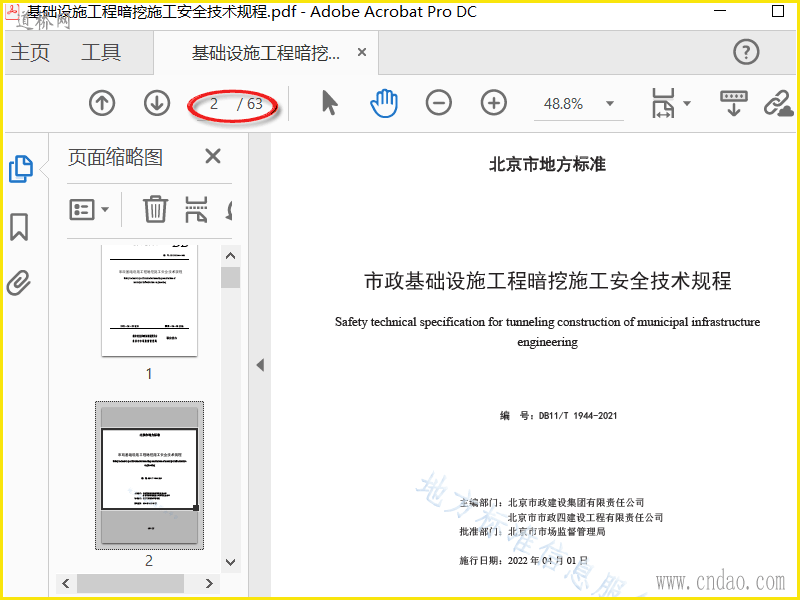Viewport: 800px width, 600px height.
Task: Select page 1 thumbnail
Action: tap(149, 300)
